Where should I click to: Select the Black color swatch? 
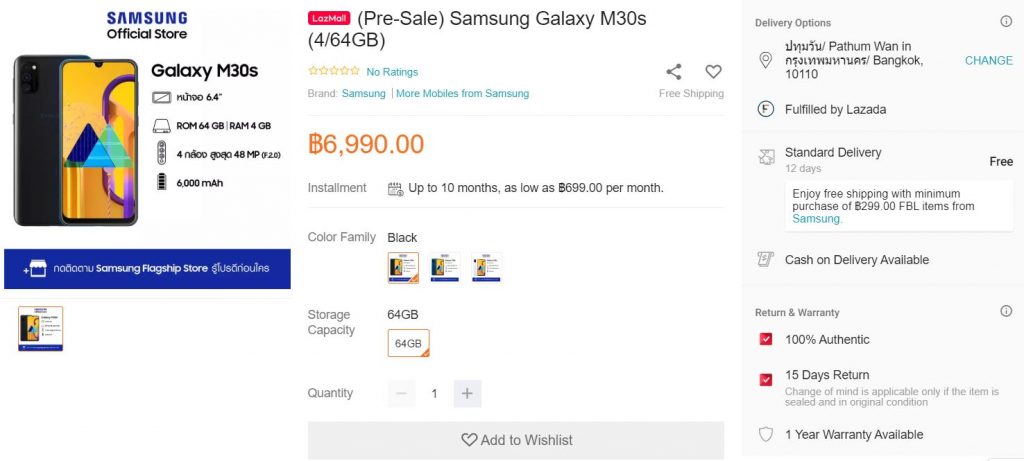point(403,268)
